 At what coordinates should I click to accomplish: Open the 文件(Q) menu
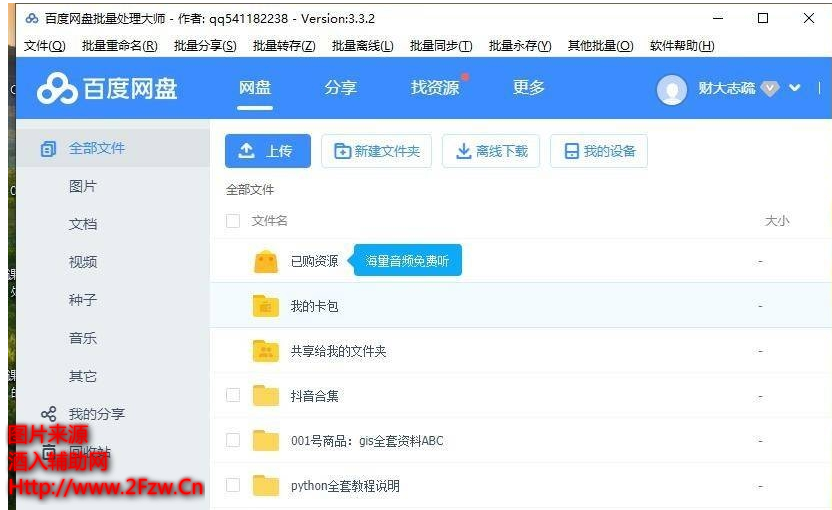pyautogui.click(x=45, y=46)
